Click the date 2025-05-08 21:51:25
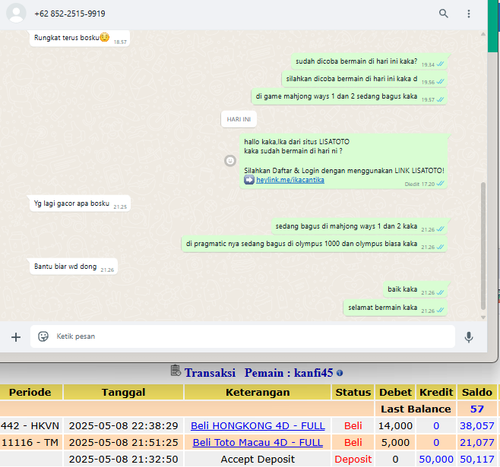 (123, 442)
